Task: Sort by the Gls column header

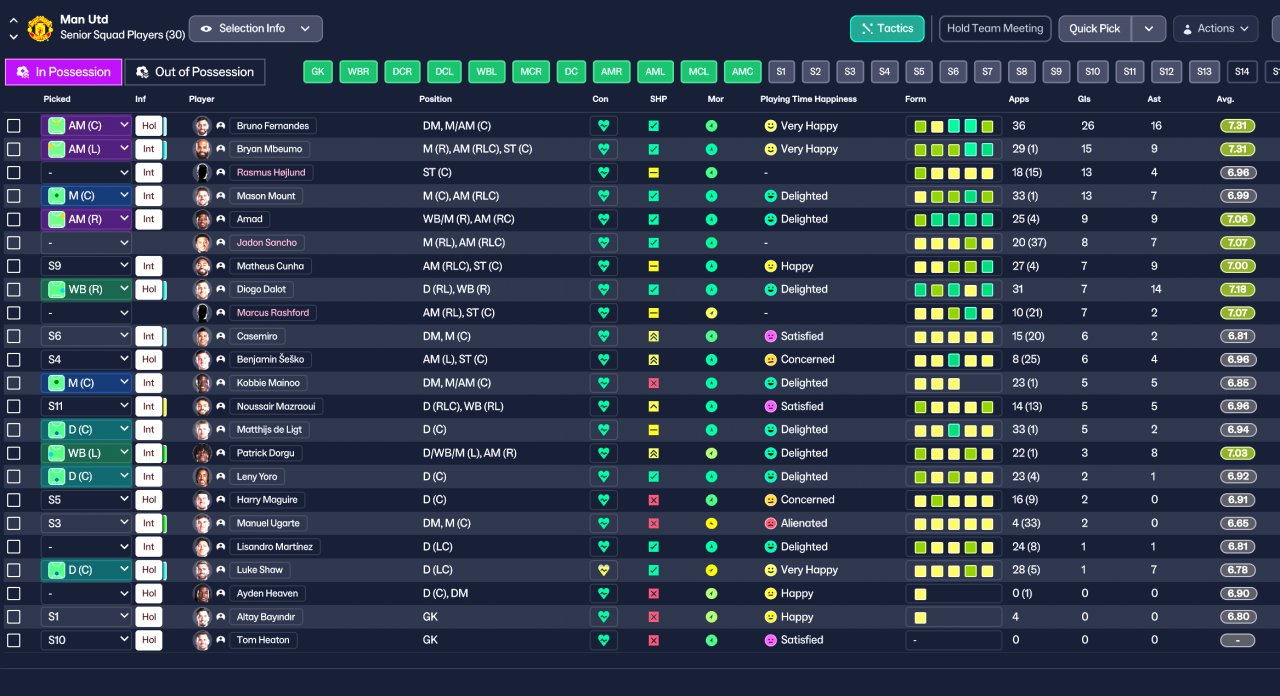Action: [1084, 99]
